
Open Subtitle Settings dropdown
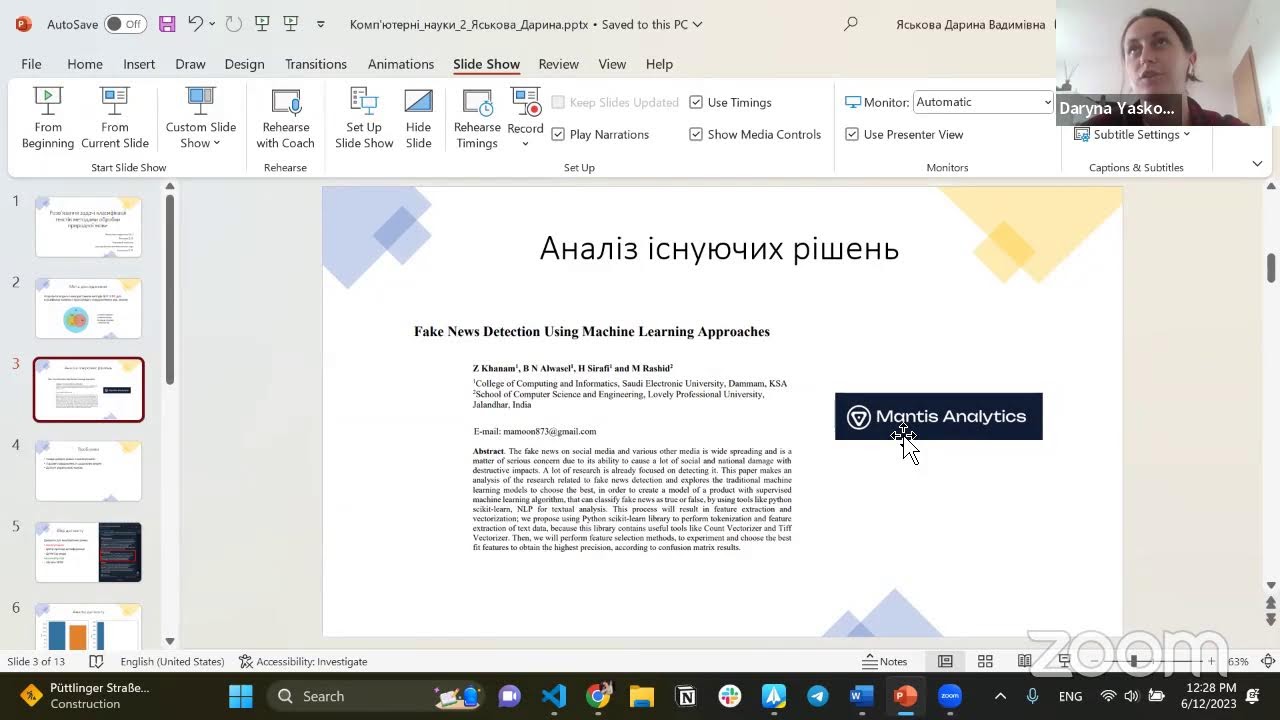pyautogui.click(x=1132, y=134)
